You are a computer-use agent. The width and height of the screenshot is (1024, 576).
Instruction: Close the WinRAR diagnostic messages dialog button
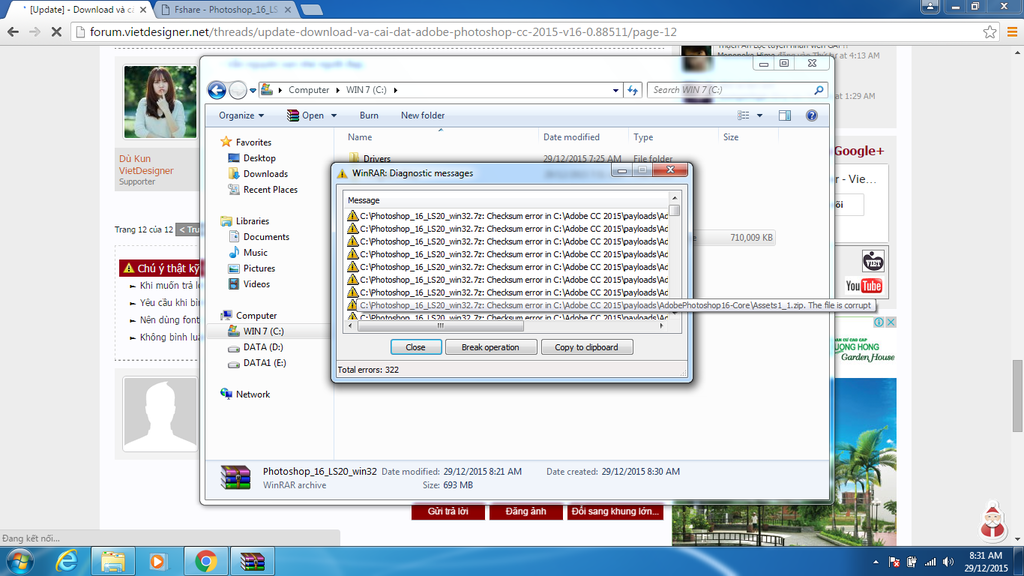(x=416, y=347)
